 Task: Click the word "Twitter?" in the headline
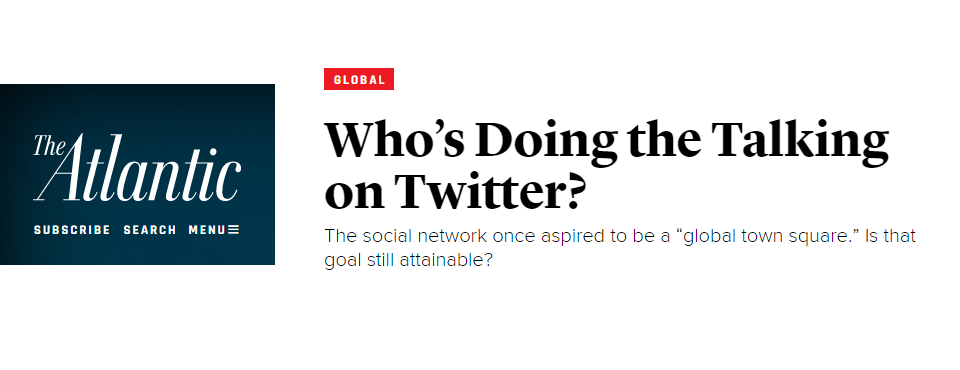pos(487,191)
